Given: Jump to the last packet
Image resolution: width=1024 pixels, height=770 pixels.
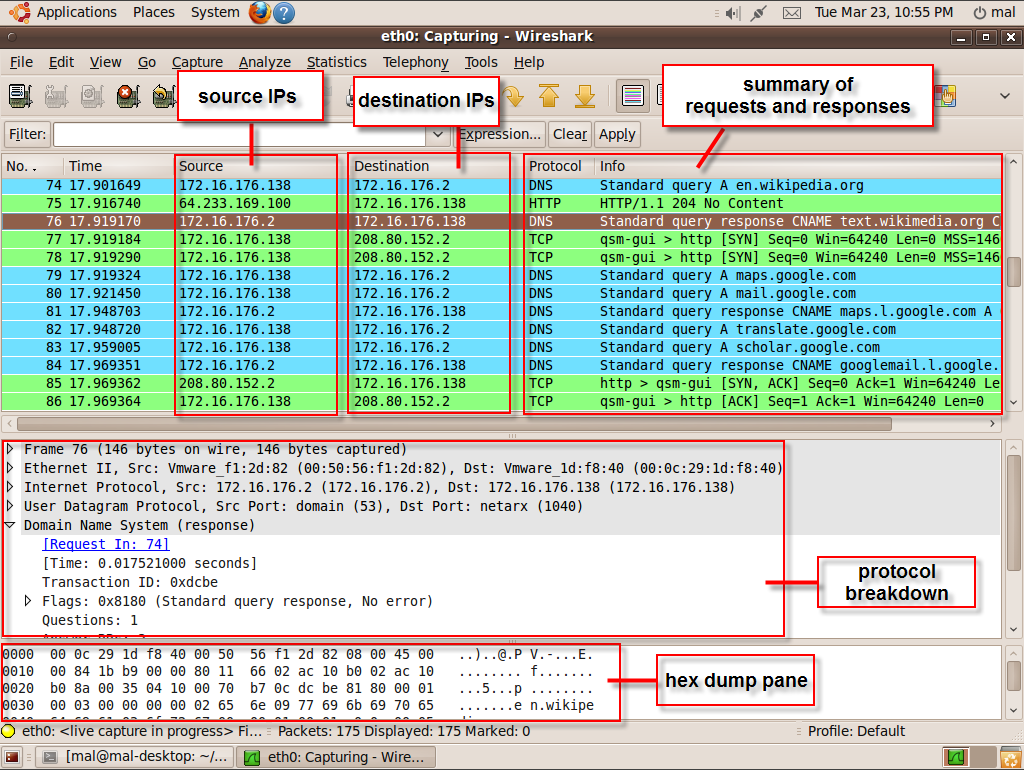Looking at the screenshot, I should (x=585, y=96).
